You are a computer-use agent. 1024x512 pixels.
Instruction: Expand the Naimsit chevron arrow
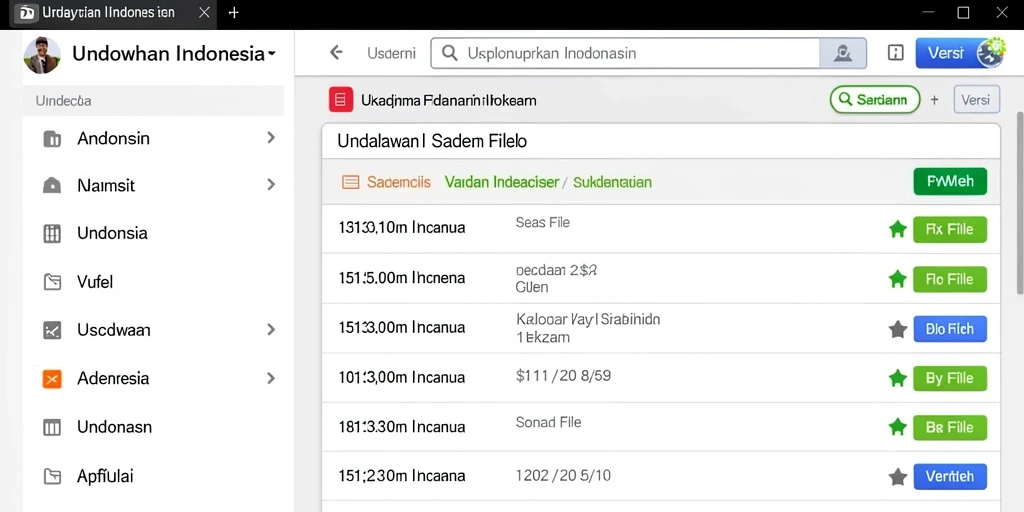pos(271,185)
